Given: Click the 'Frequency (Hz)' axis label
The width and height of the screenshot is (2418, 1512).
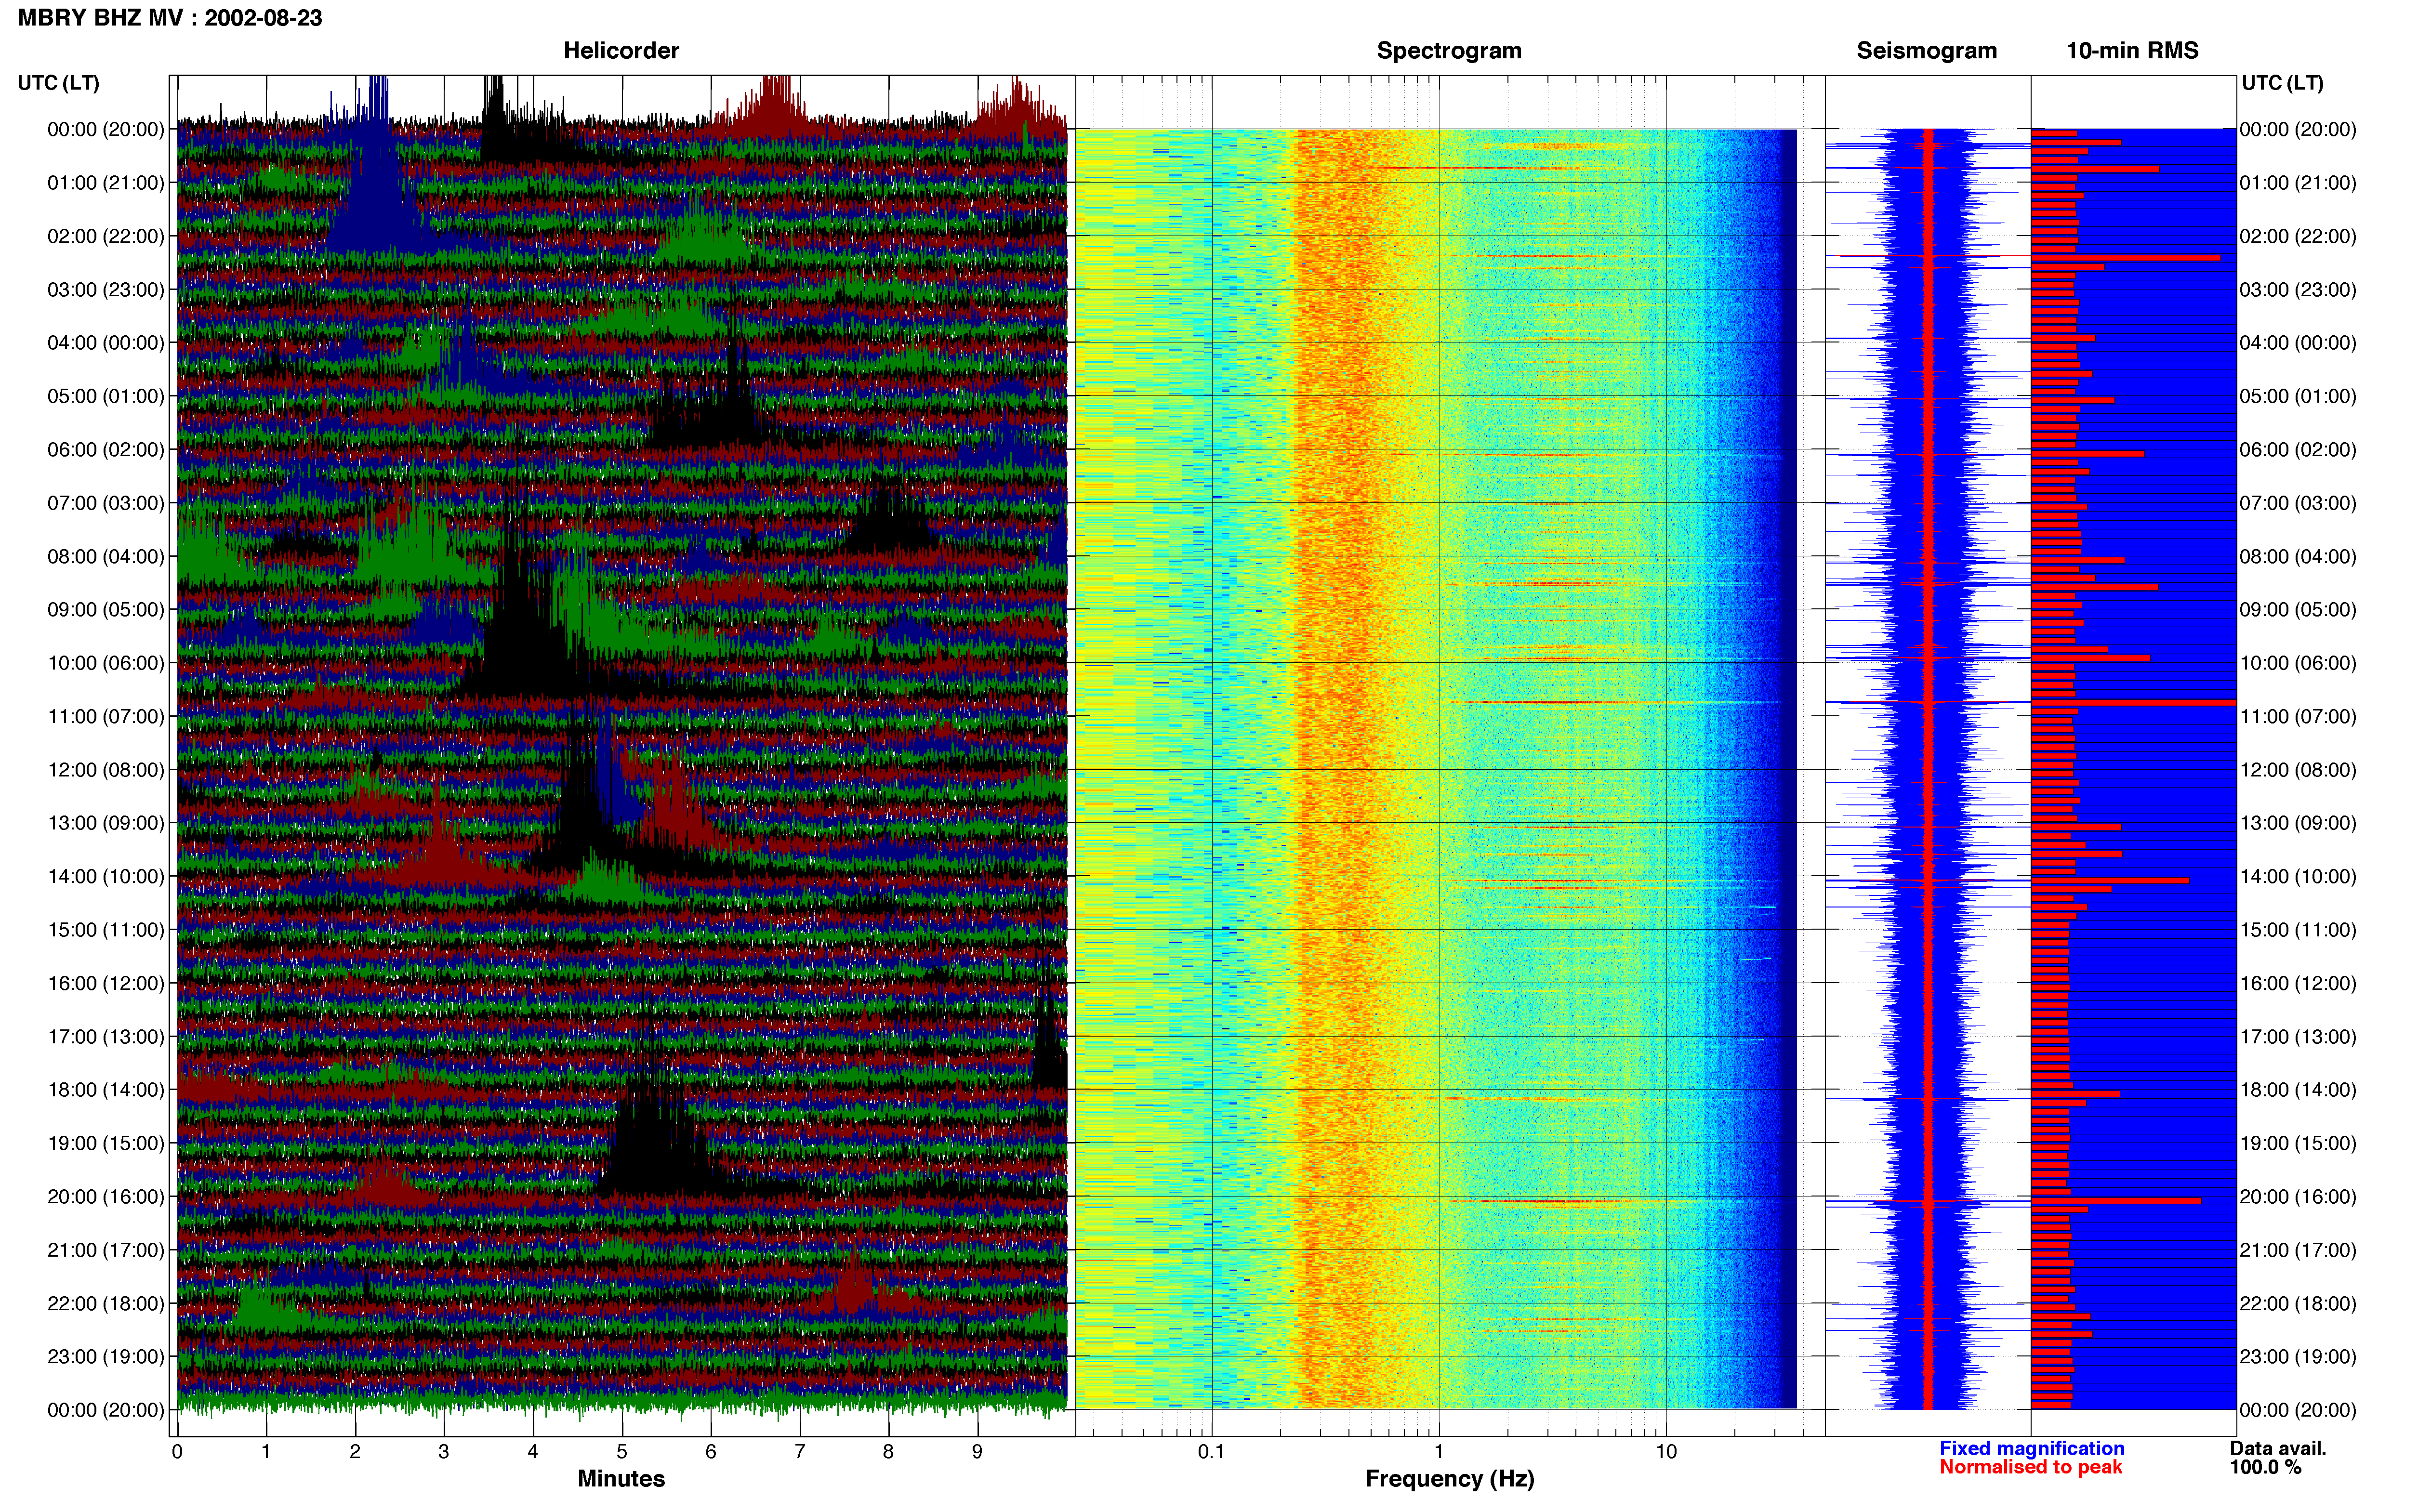Looking at the screenshot, I should (x=1449, y=1478).
